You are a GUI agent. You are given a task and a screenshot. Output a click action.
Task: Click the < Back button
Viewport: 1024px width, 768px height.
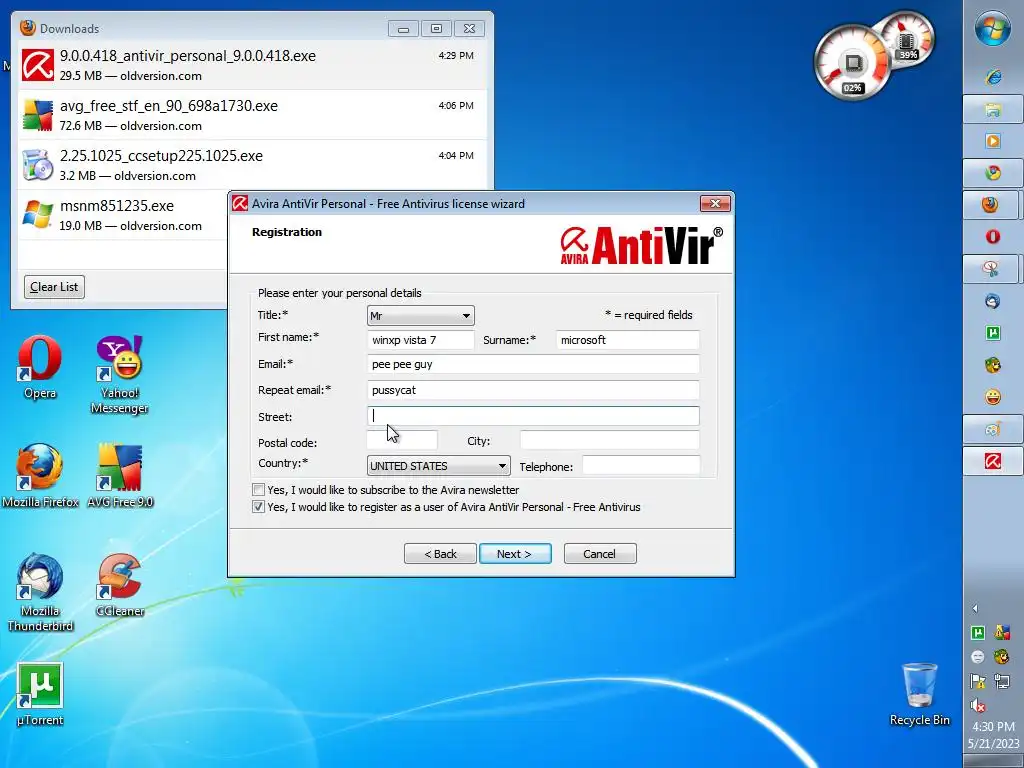440,554
